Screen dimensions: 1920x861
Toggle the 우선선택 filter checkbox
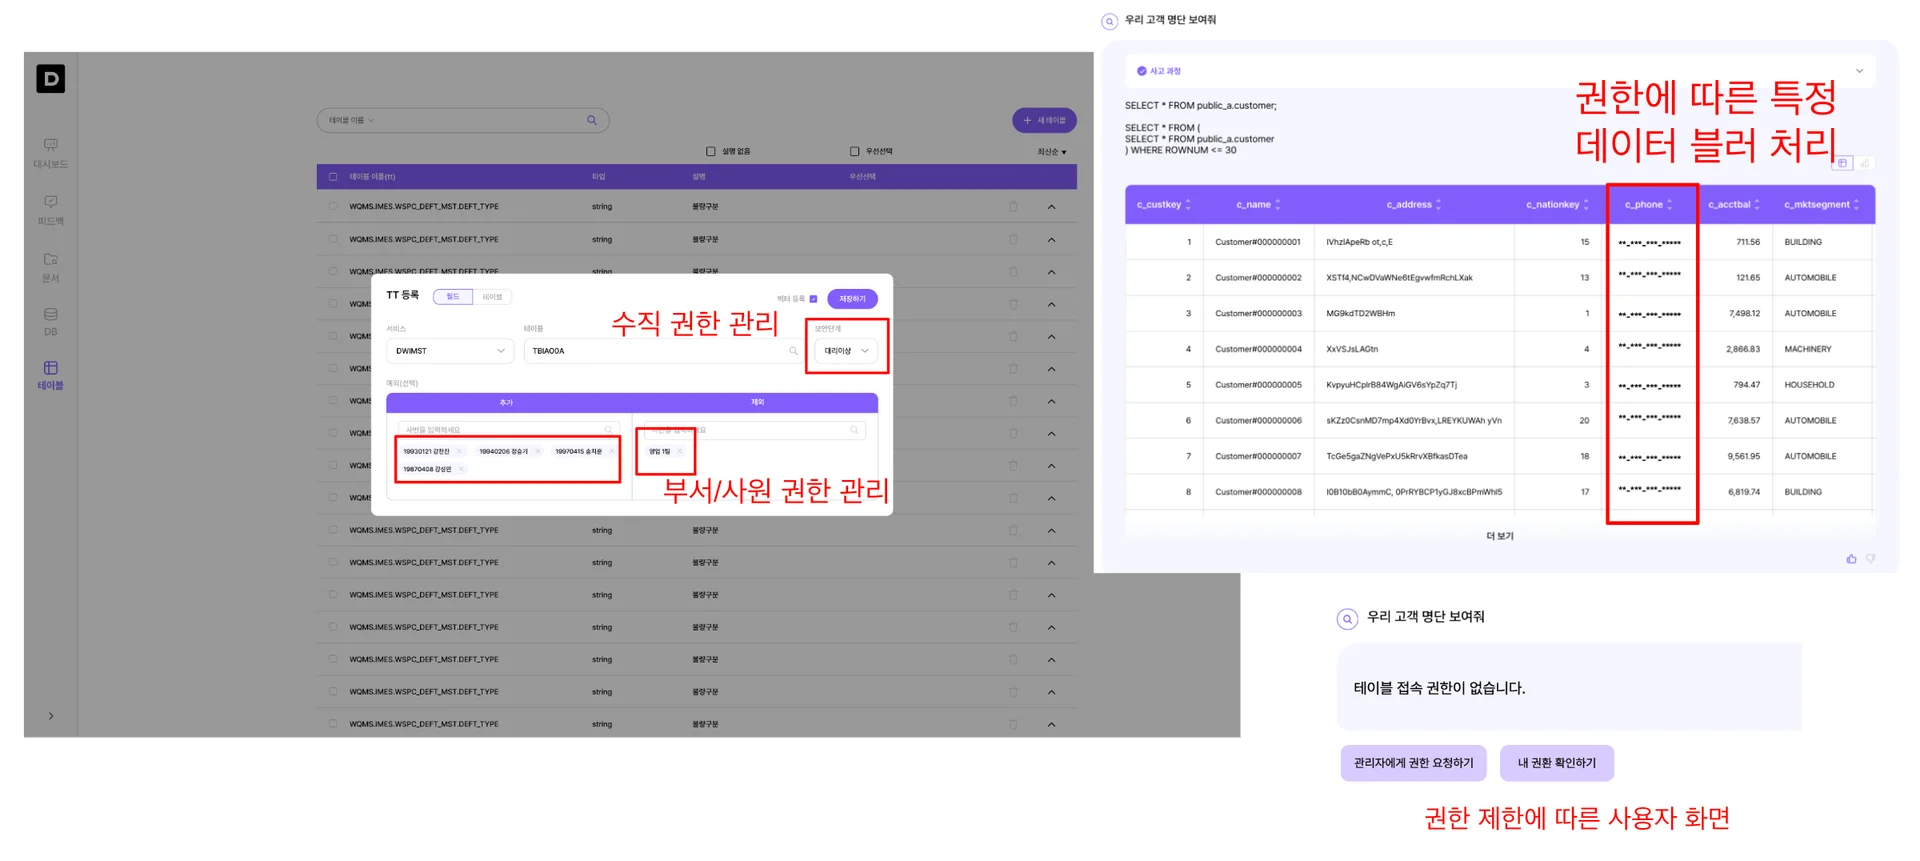(854, 152)
